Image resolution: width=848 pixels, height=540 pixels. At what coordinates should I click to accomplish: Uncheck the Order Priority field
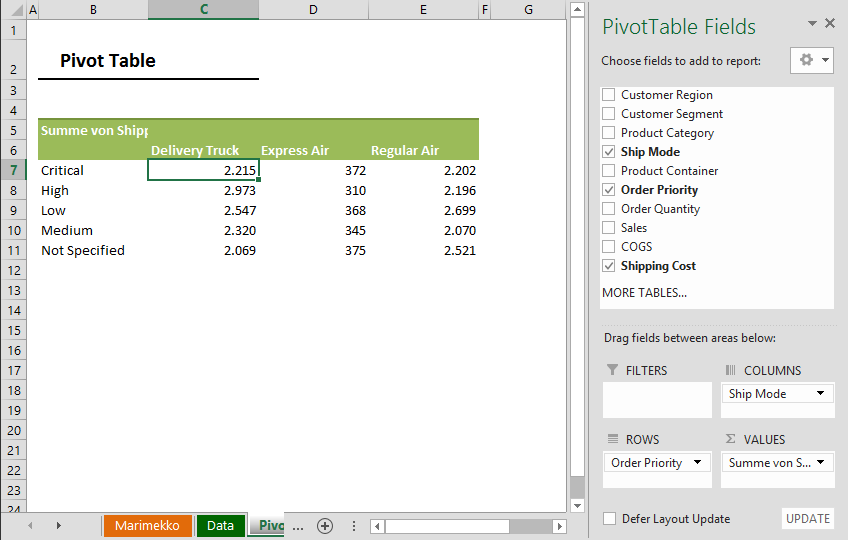[x=608, y=189]
